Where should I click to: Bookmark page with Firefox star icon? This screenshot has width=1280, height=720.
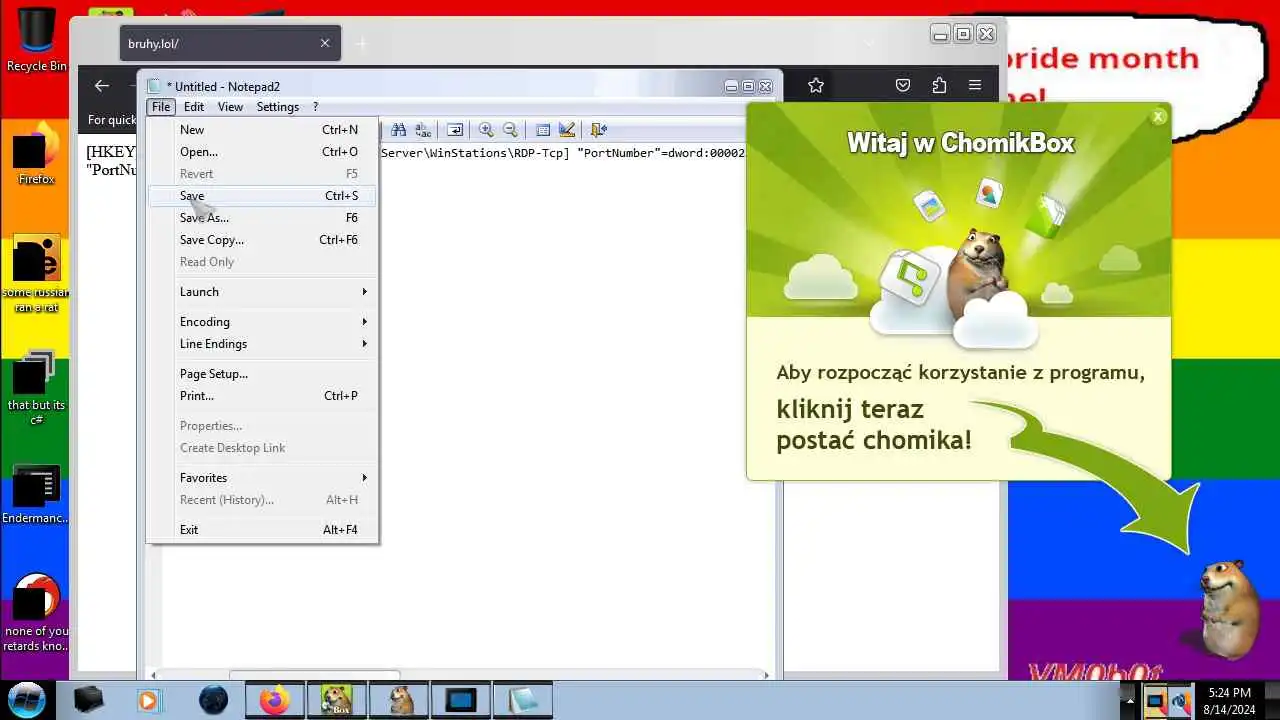[816, 86]
